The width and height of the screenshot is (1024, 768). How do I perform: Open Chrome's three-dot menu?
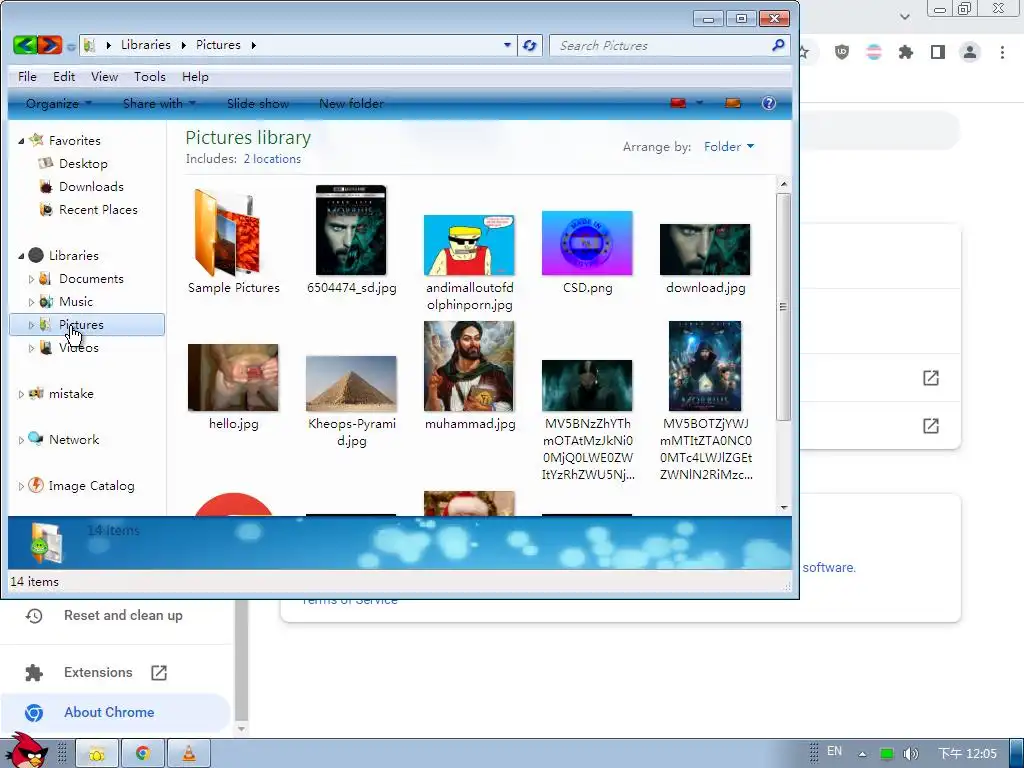click(1002, 52)
